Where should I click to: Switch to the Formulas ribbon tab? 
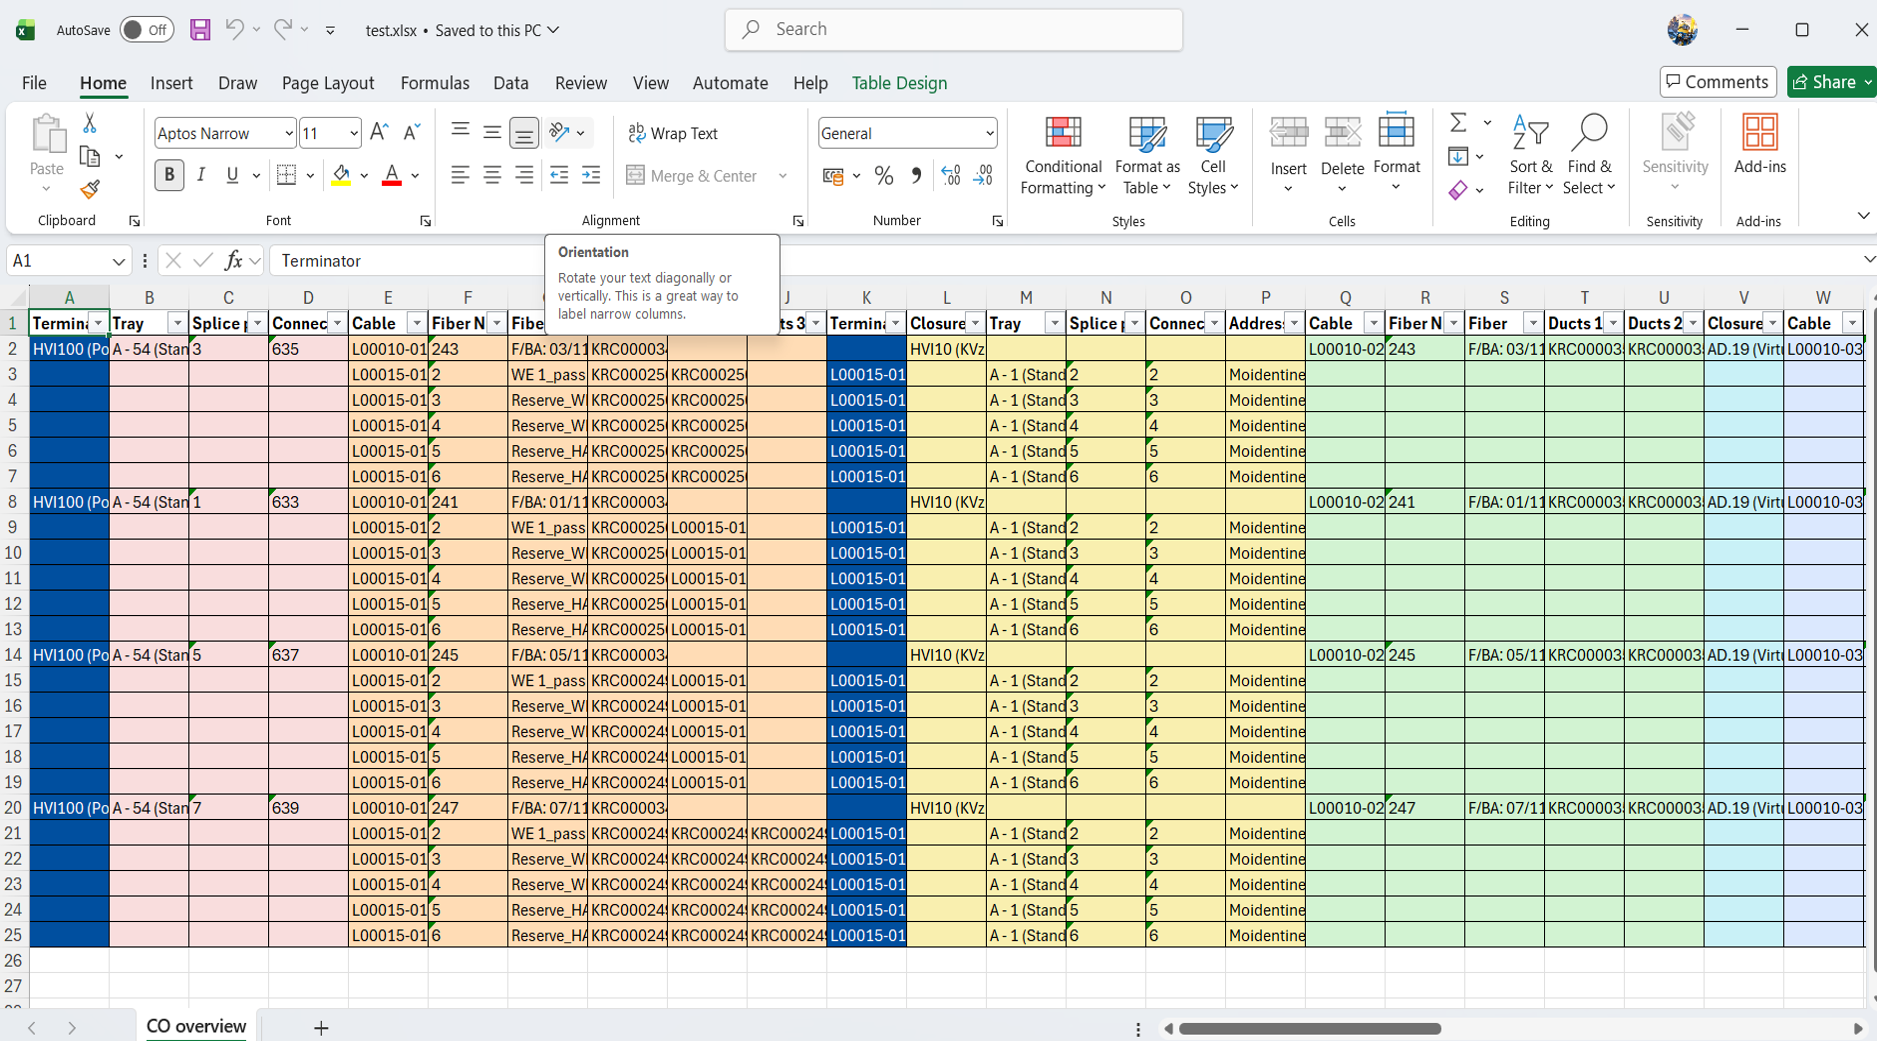click(x=434, y=83)
